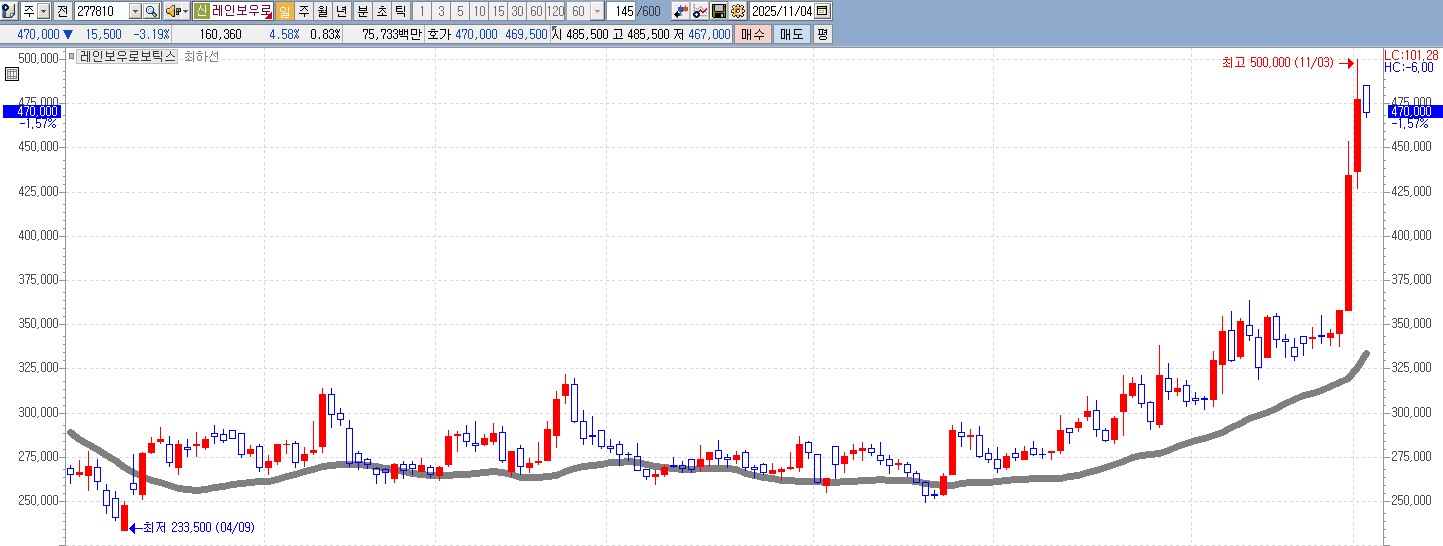
Task: Switch to 월 monthly chart period
Action: point(323,11)
